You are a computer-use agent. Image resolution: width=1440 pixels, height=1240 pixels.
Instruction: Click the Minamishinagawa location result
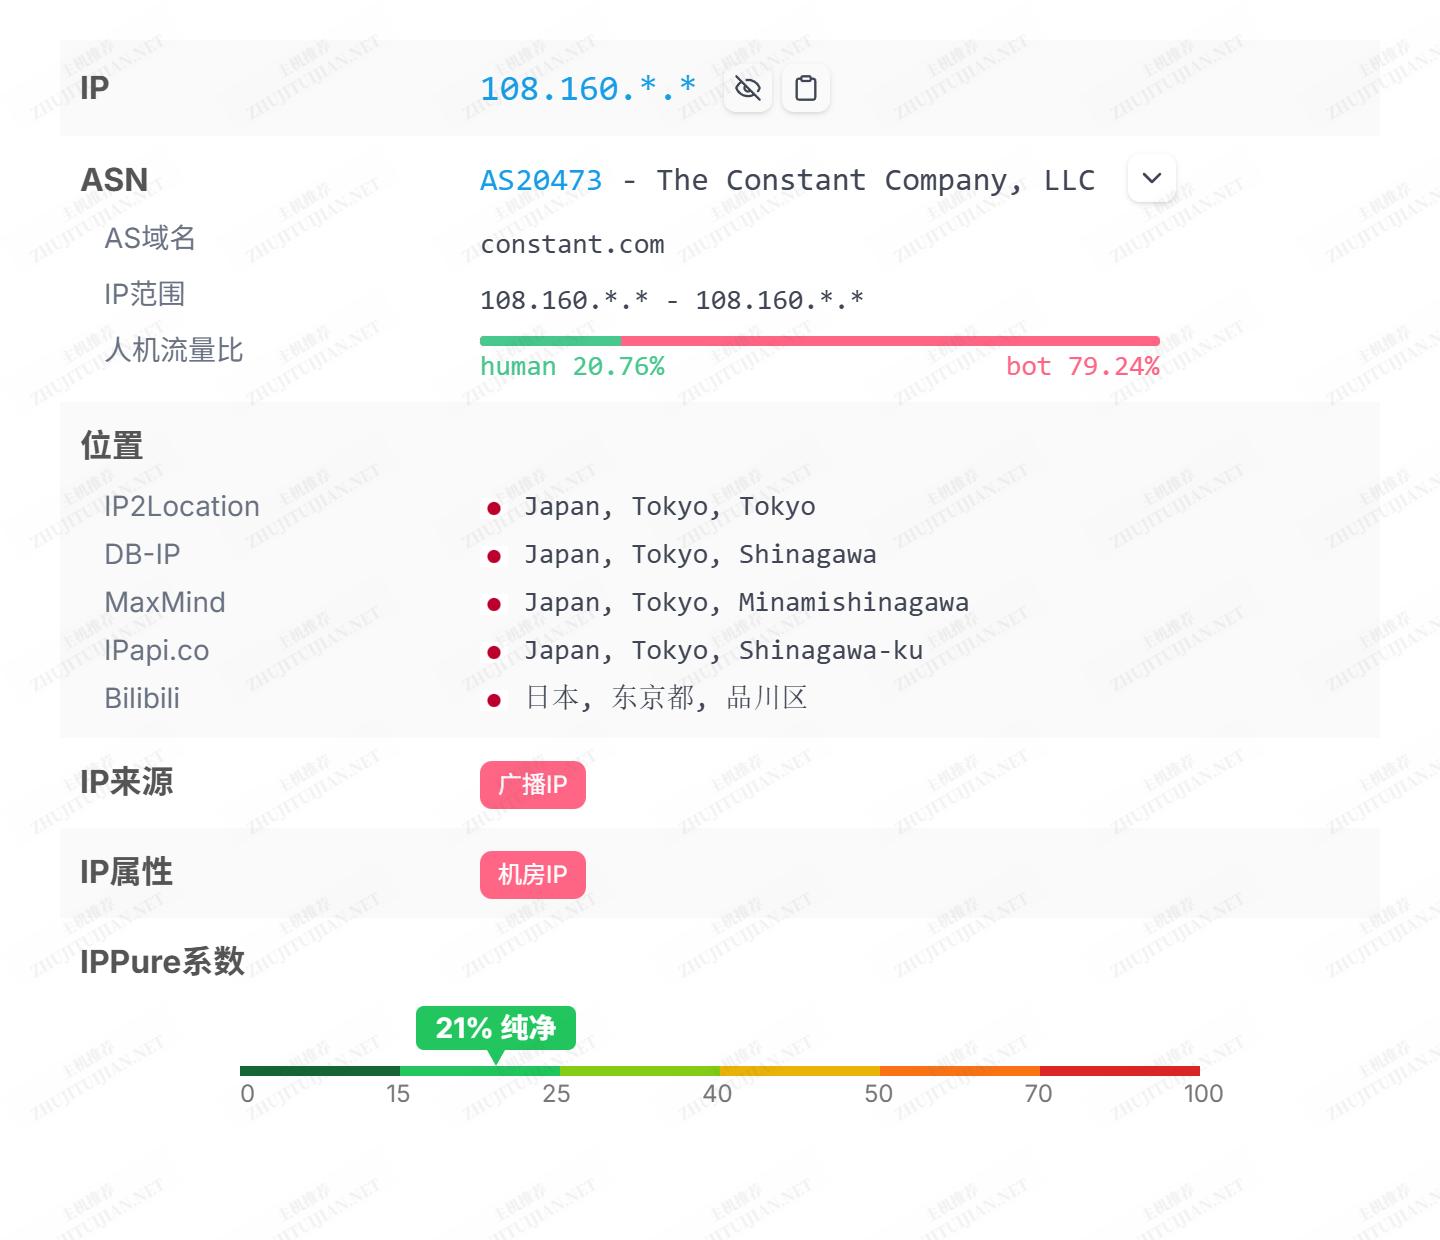pos(853,602)
